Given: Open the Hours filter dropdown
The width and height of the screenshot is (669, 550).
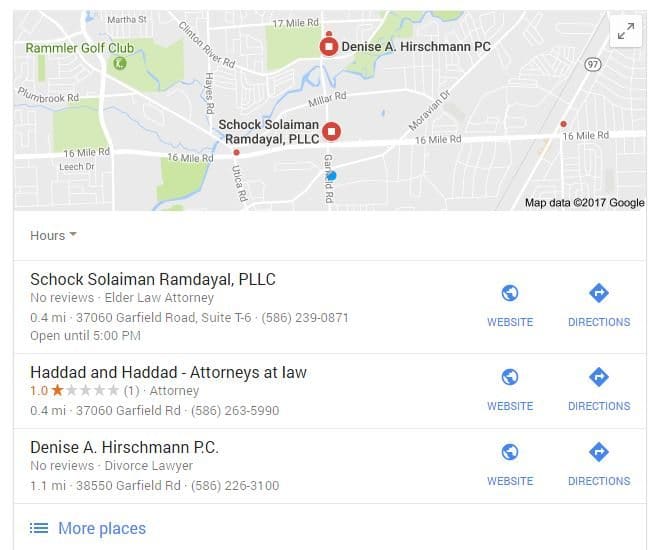Looking at the screenshot, I should (x=53, y=235).
